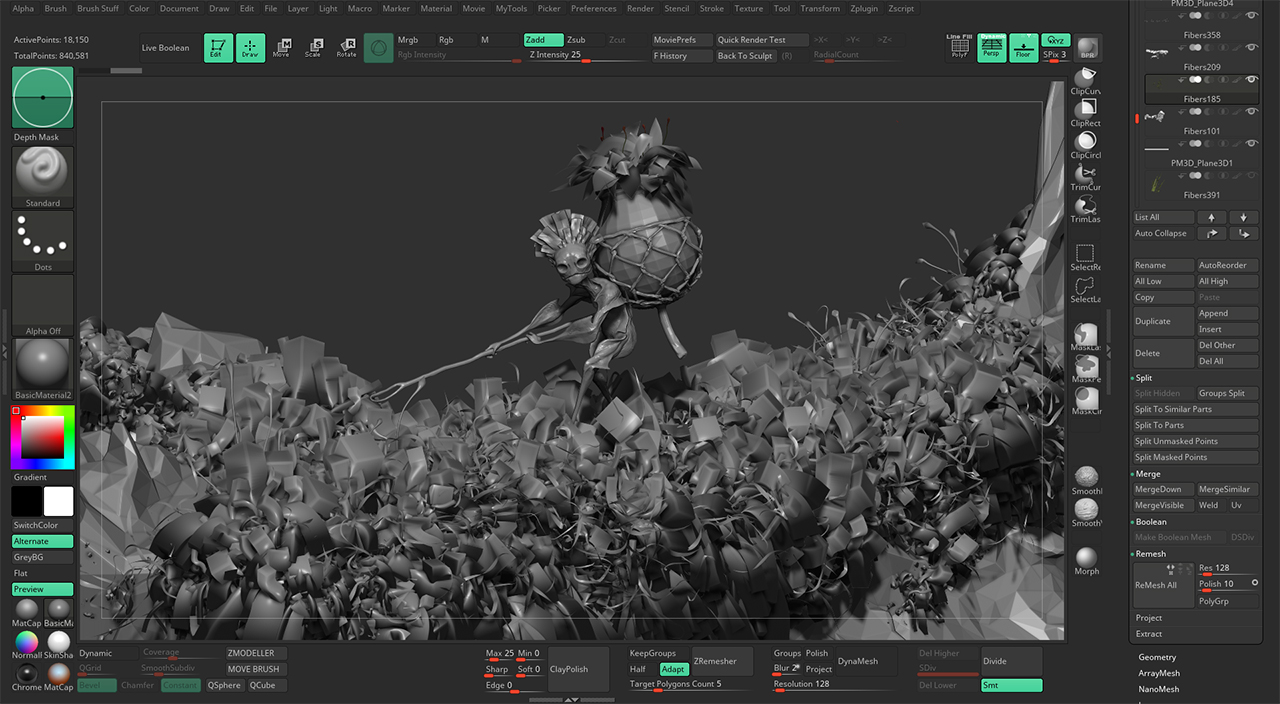This screenshot has height=704, width=1280.
Task: Choose the TrimLasso brush icon
Action: click(x=1086, y=205)
